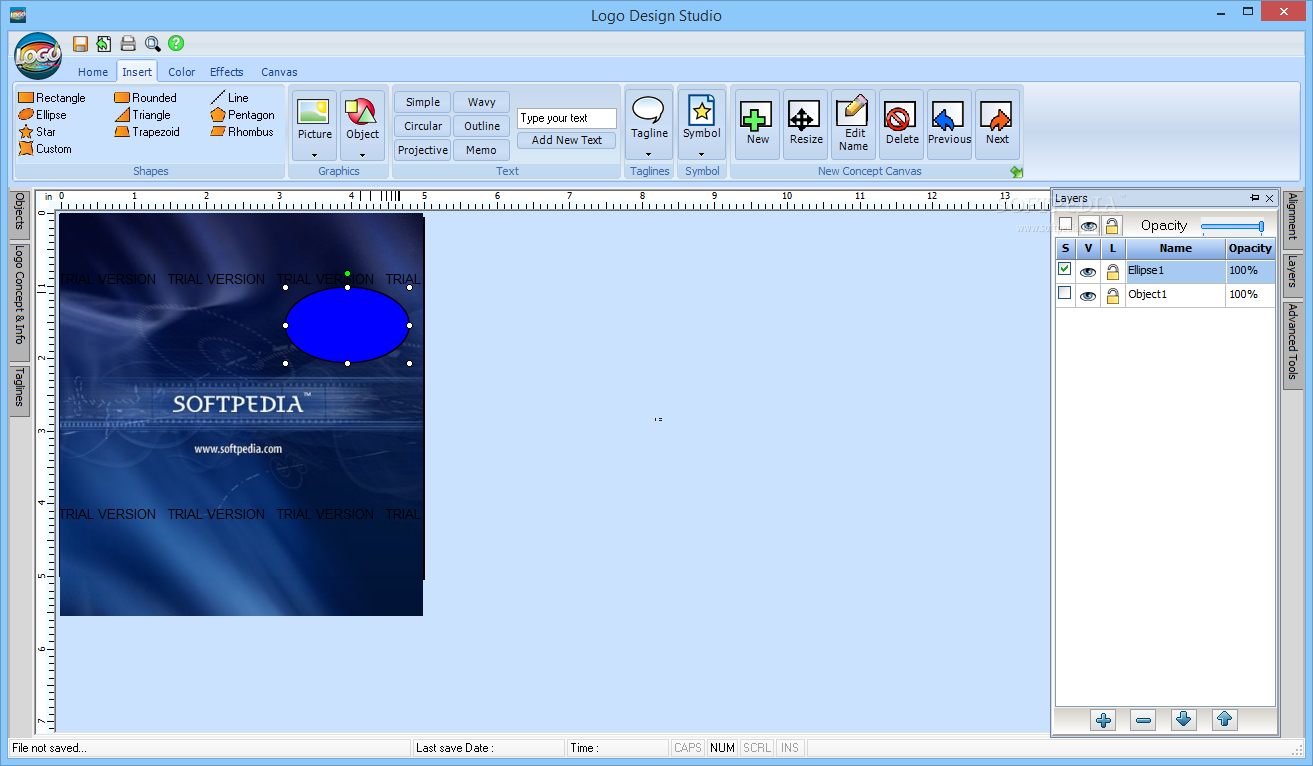The width and height of the screenshot is (1313, 766).
Task: Hide the Ellipse1 layer via eye icon
Action: click(x=1088, y=271)
